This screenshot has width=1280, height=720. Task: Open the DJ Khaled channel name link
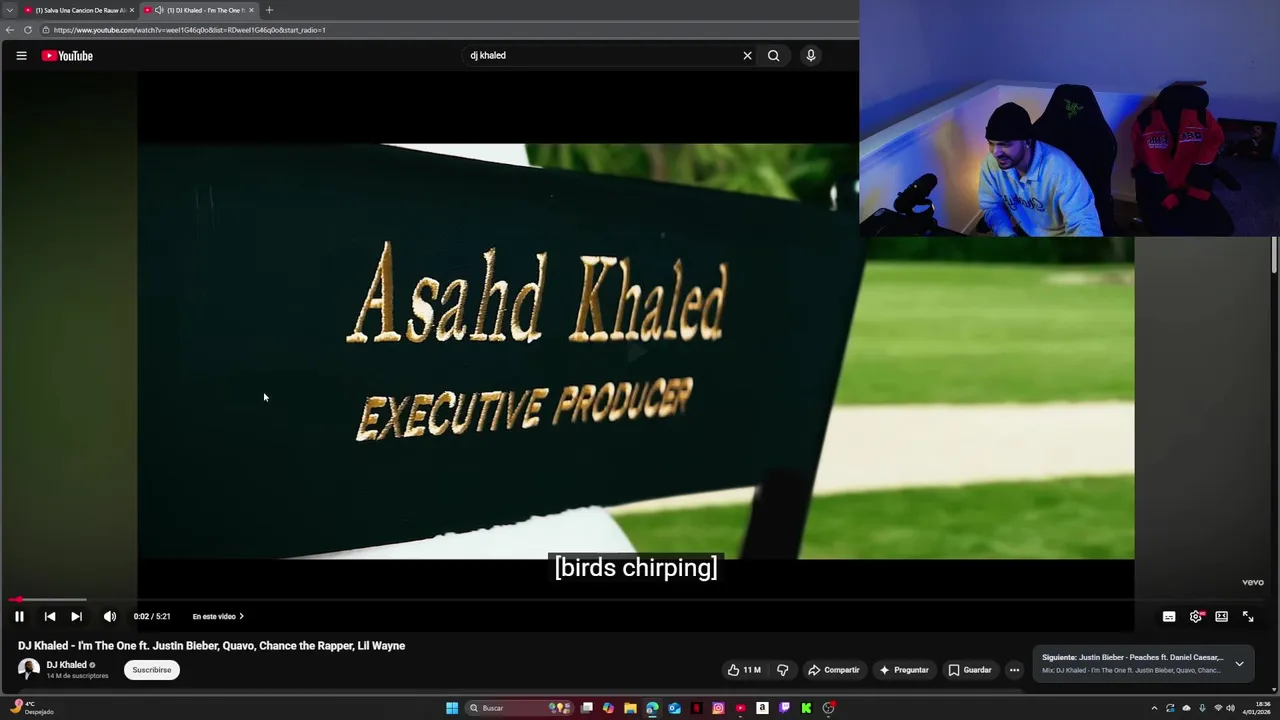click(66, 665)
